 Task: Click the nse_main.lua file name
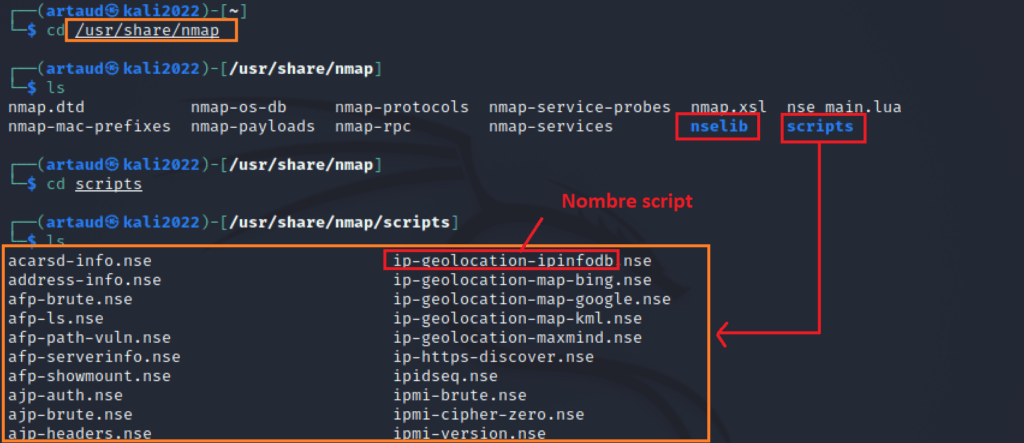[844, 107]
